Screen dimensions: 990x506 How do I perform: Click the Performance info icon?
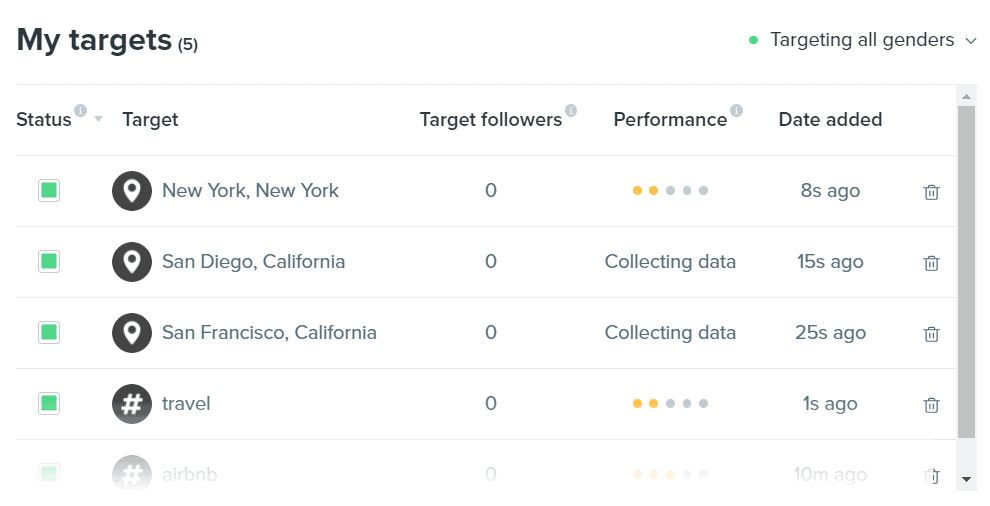point(736,111)
